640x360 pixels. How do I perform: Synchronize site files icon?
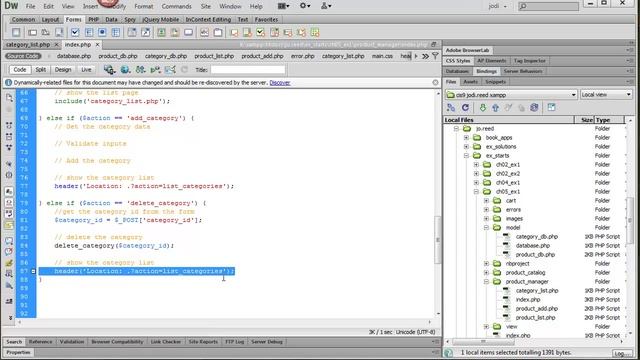tap(534, 107)
